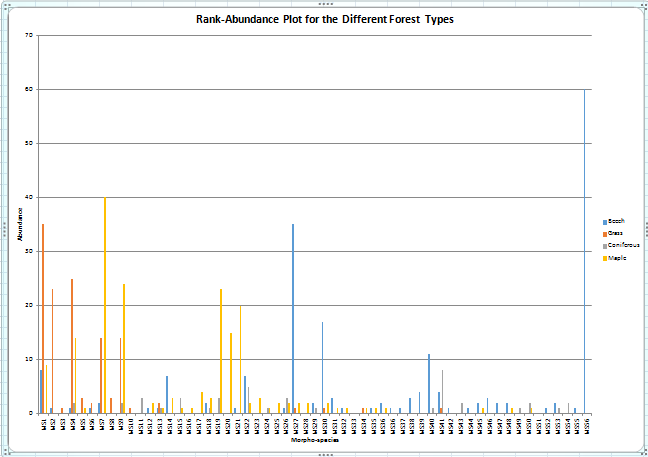Click the Beech legend entry label
The width and height of the screenshot is (648, 457).
[x=616, y=221]
